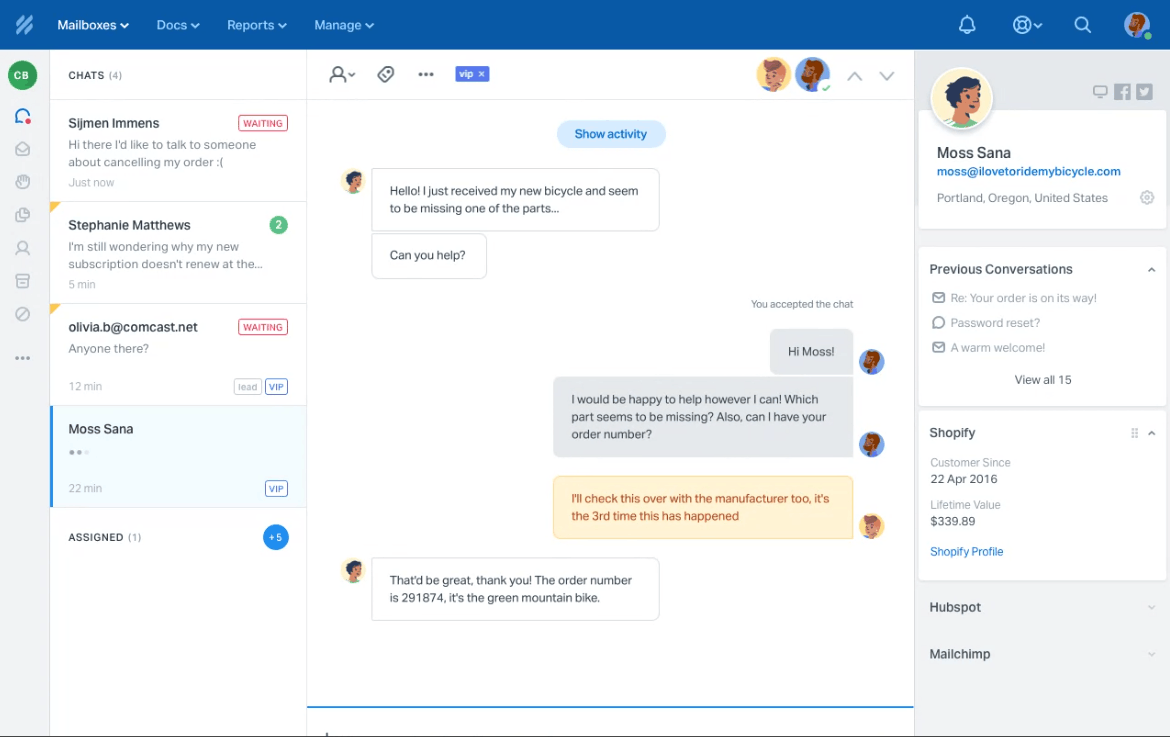Click the moss@ilovetoridemybicycle.com email link

1028,172
